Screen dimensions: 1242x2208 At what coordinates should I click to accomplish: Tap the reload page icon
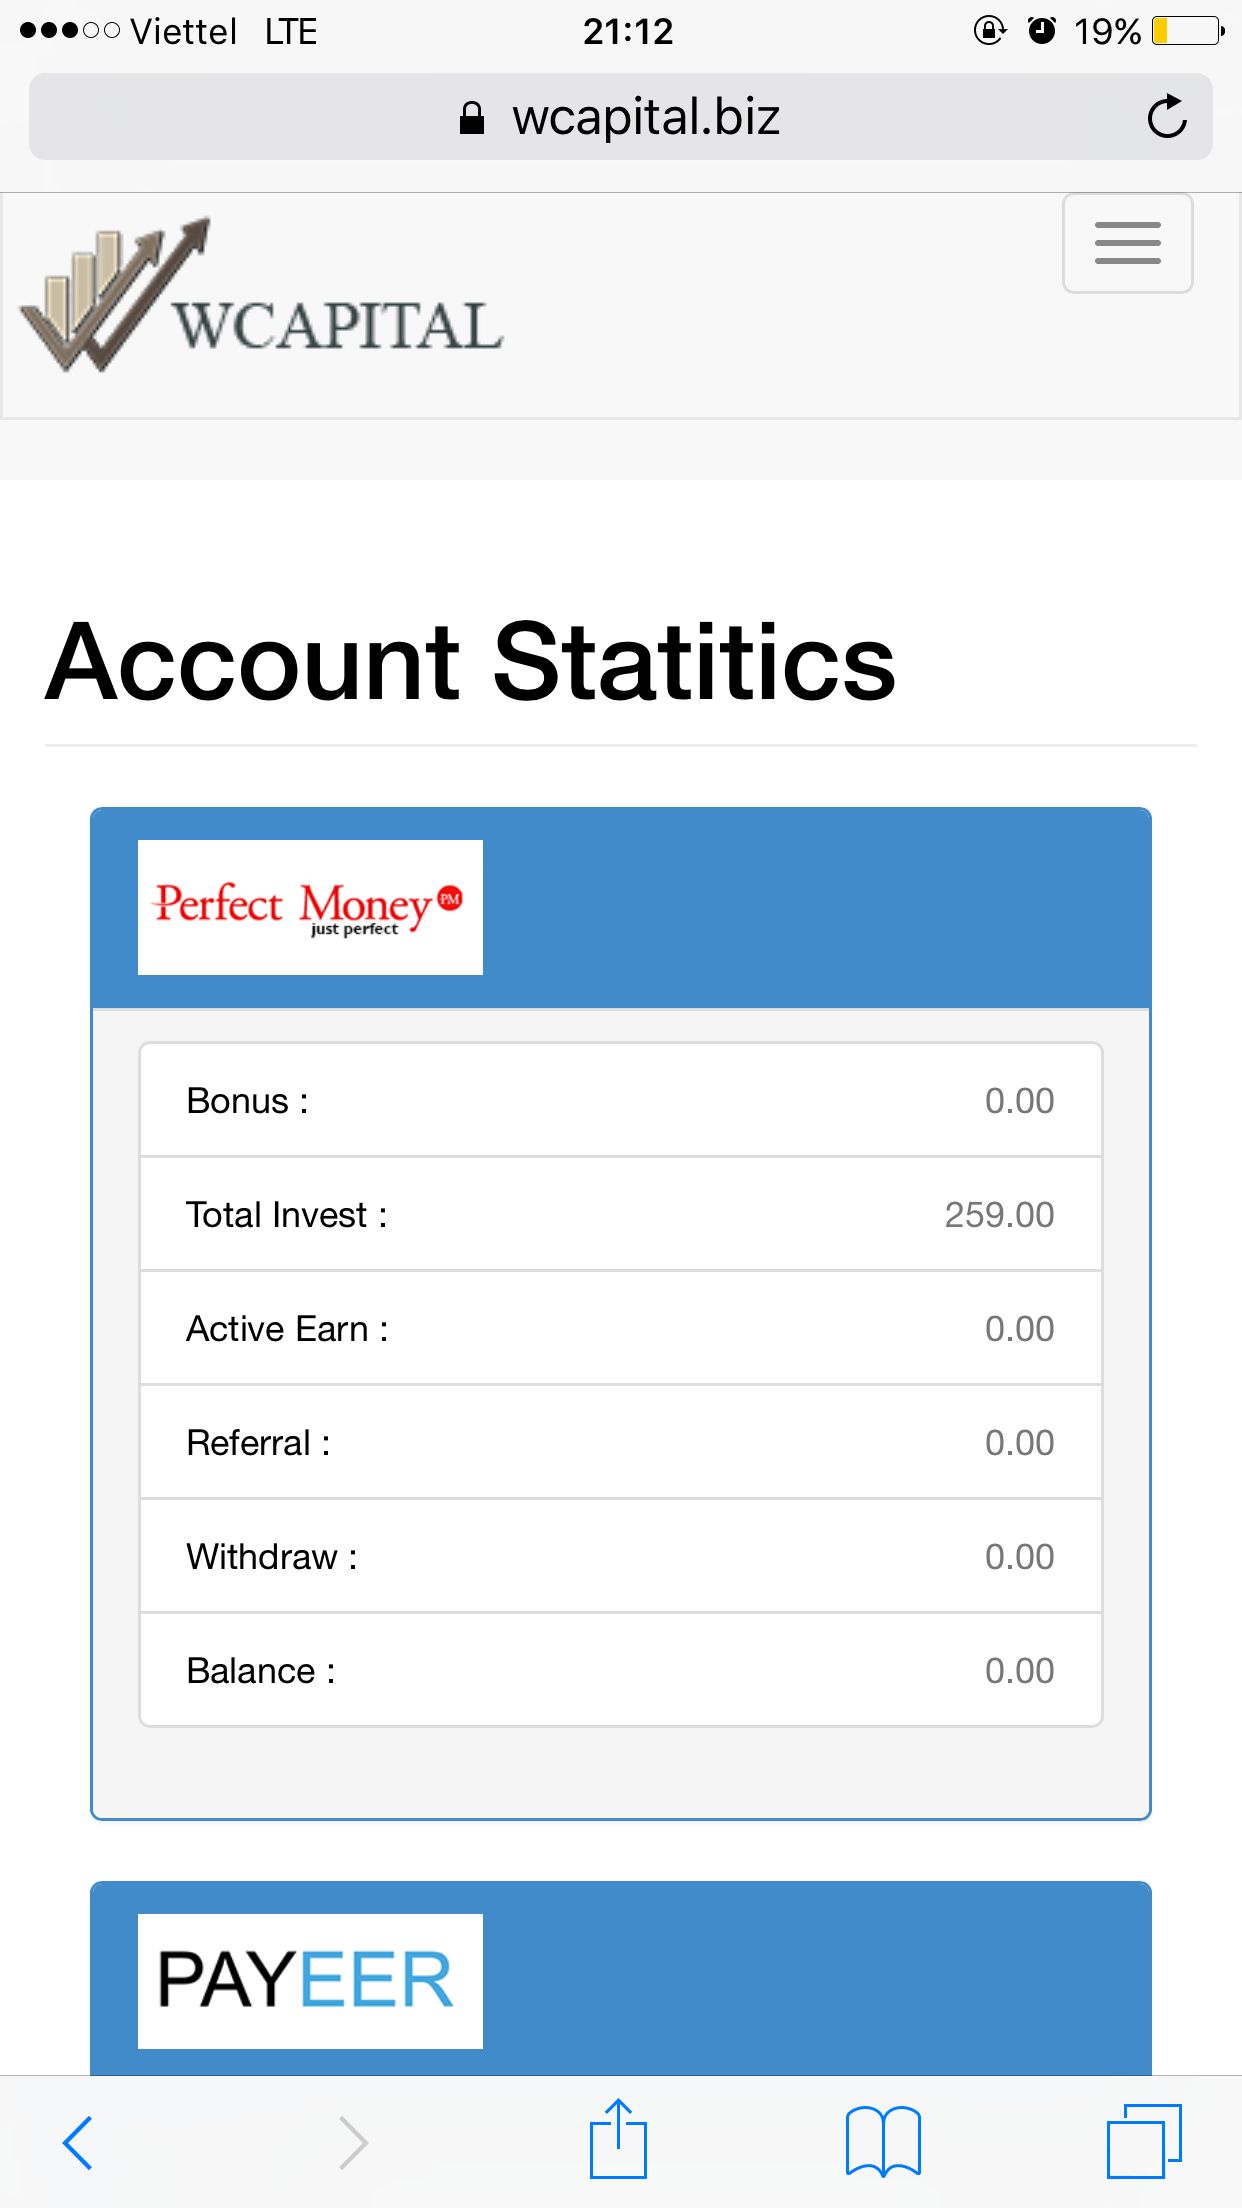click(x=1166, y=117)
